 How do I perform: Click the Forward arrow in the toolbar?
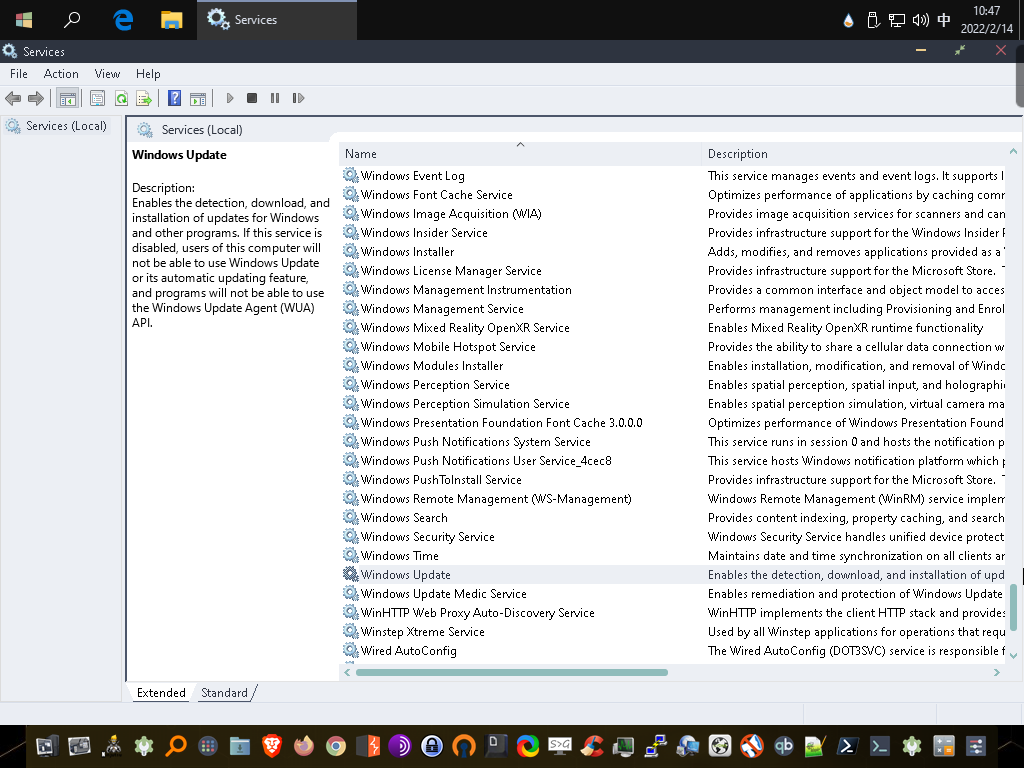point(36,99)
